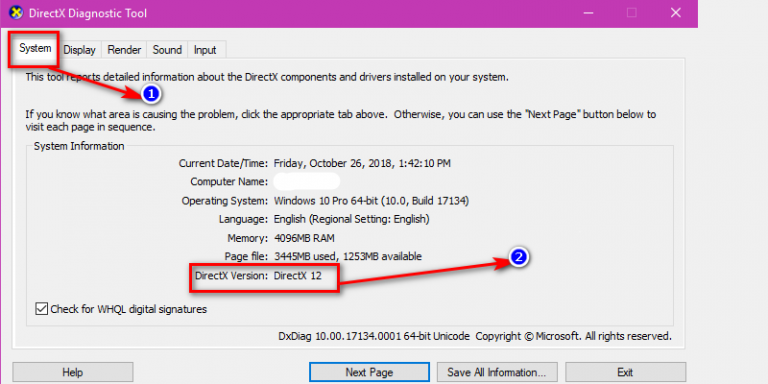Click the DirectX Diagnostic Tool title bar icon
768x384 pixels.
(17, 12)
